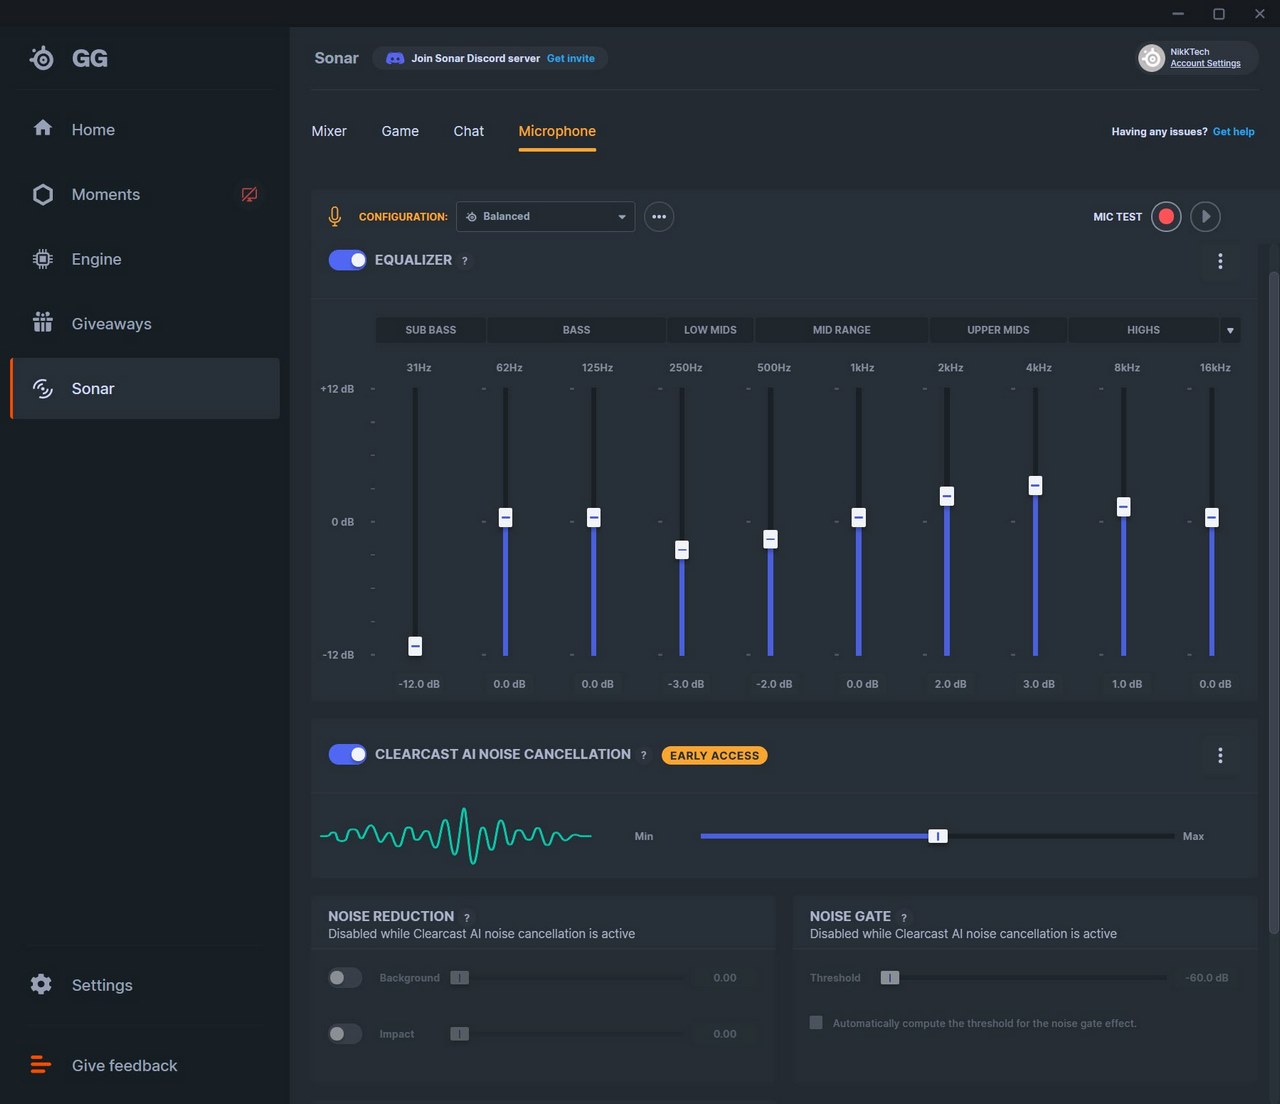Click the vertical scrollbar on right edge
Screen dimensions: 1280x1104
tap(1273, 602)
